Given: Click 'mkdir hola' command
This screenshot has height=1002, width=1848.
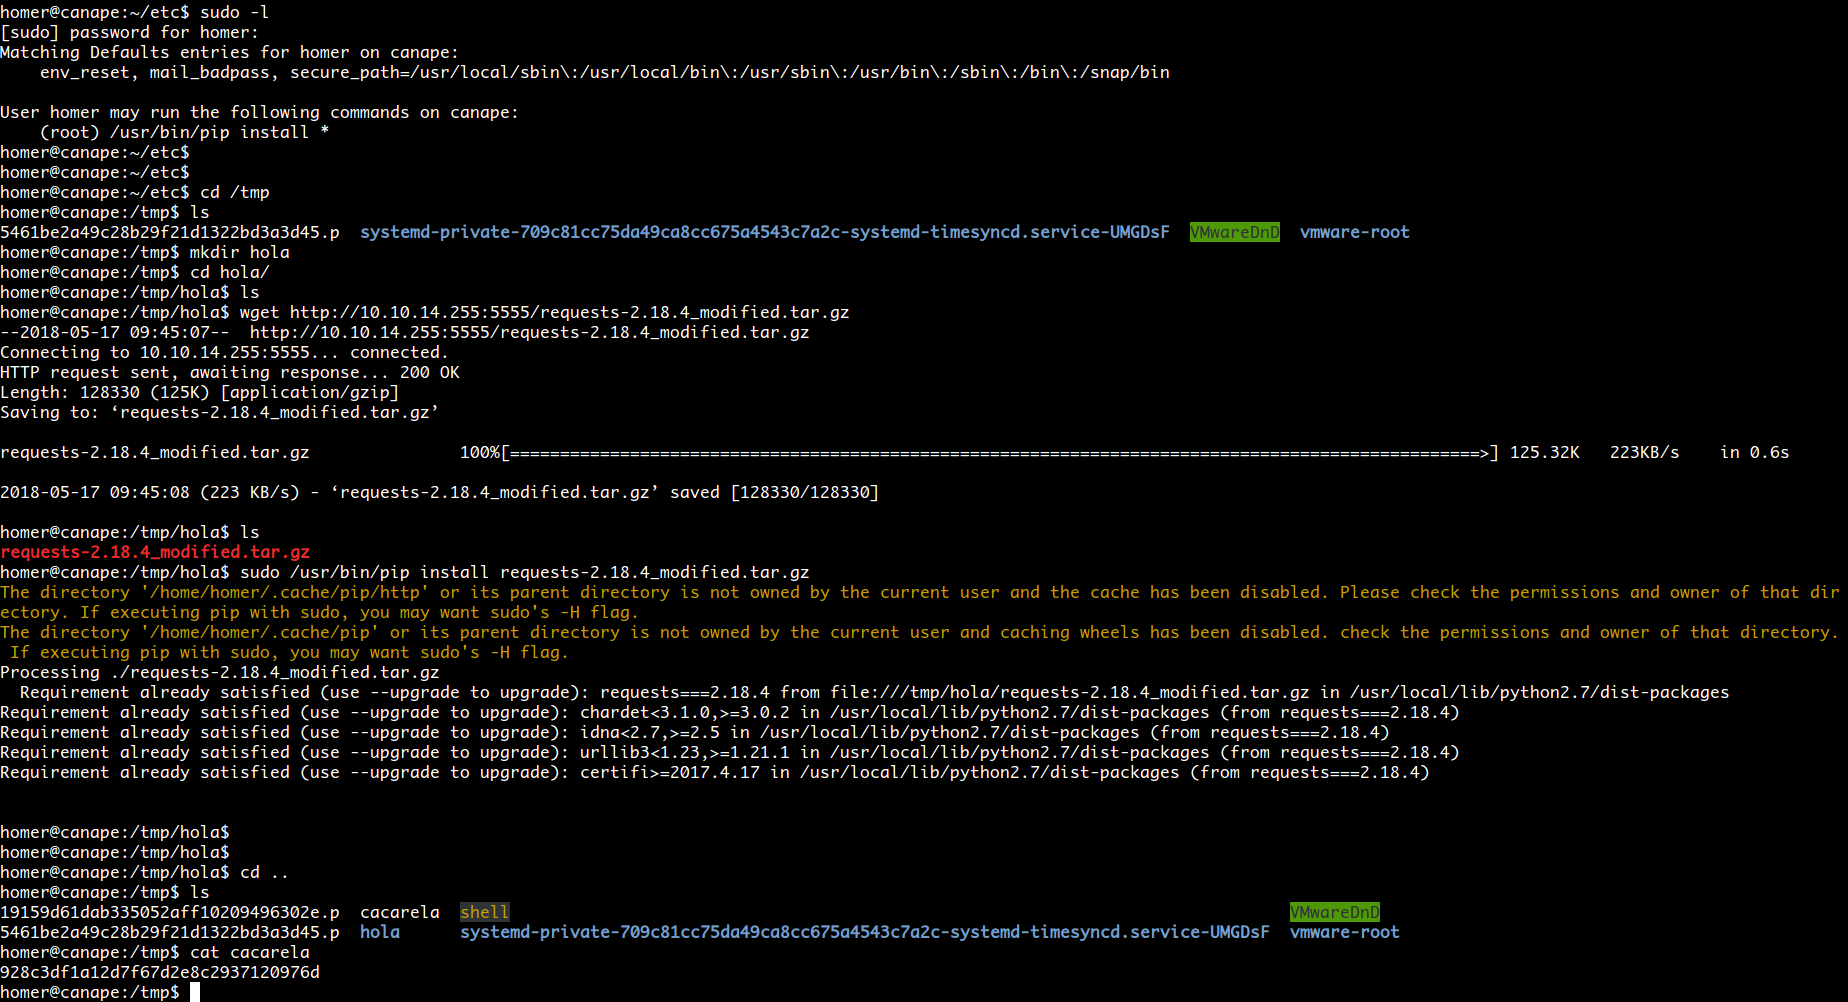Looking at the screenshot, I should [x=240, y=252].
